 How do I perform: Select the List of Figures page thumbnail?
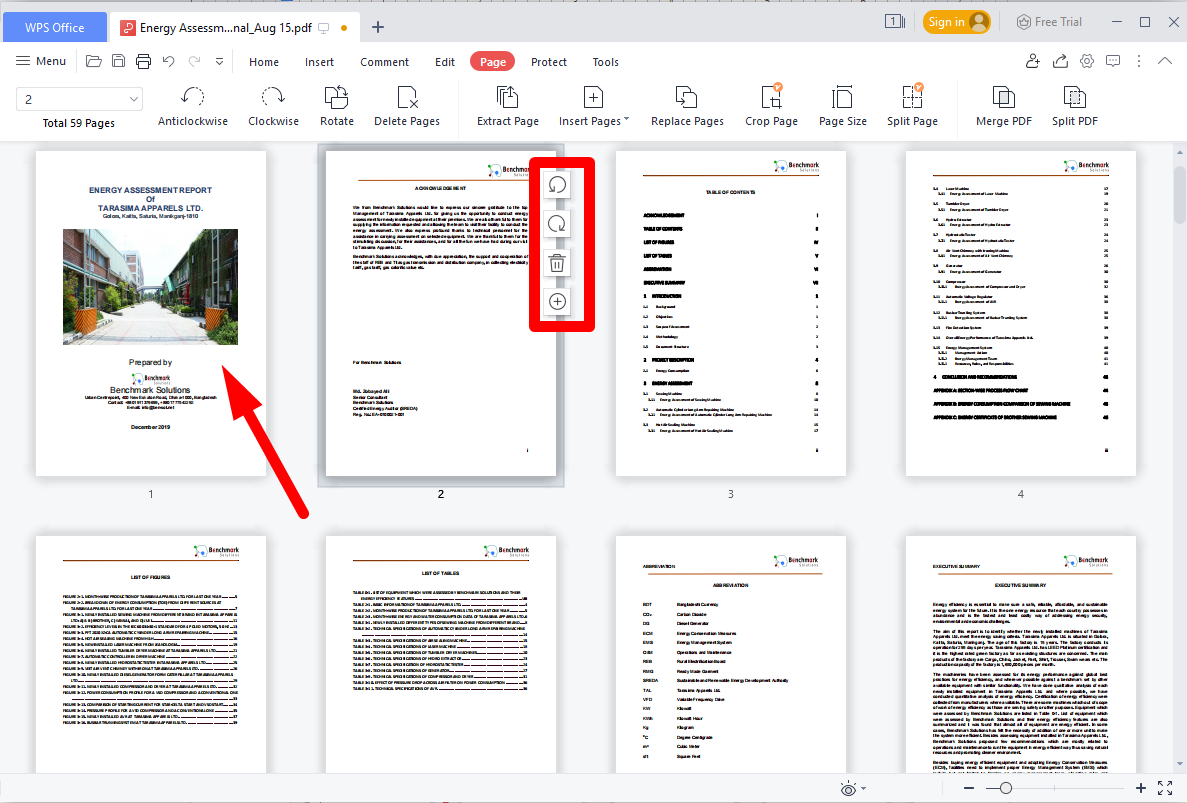151,655
